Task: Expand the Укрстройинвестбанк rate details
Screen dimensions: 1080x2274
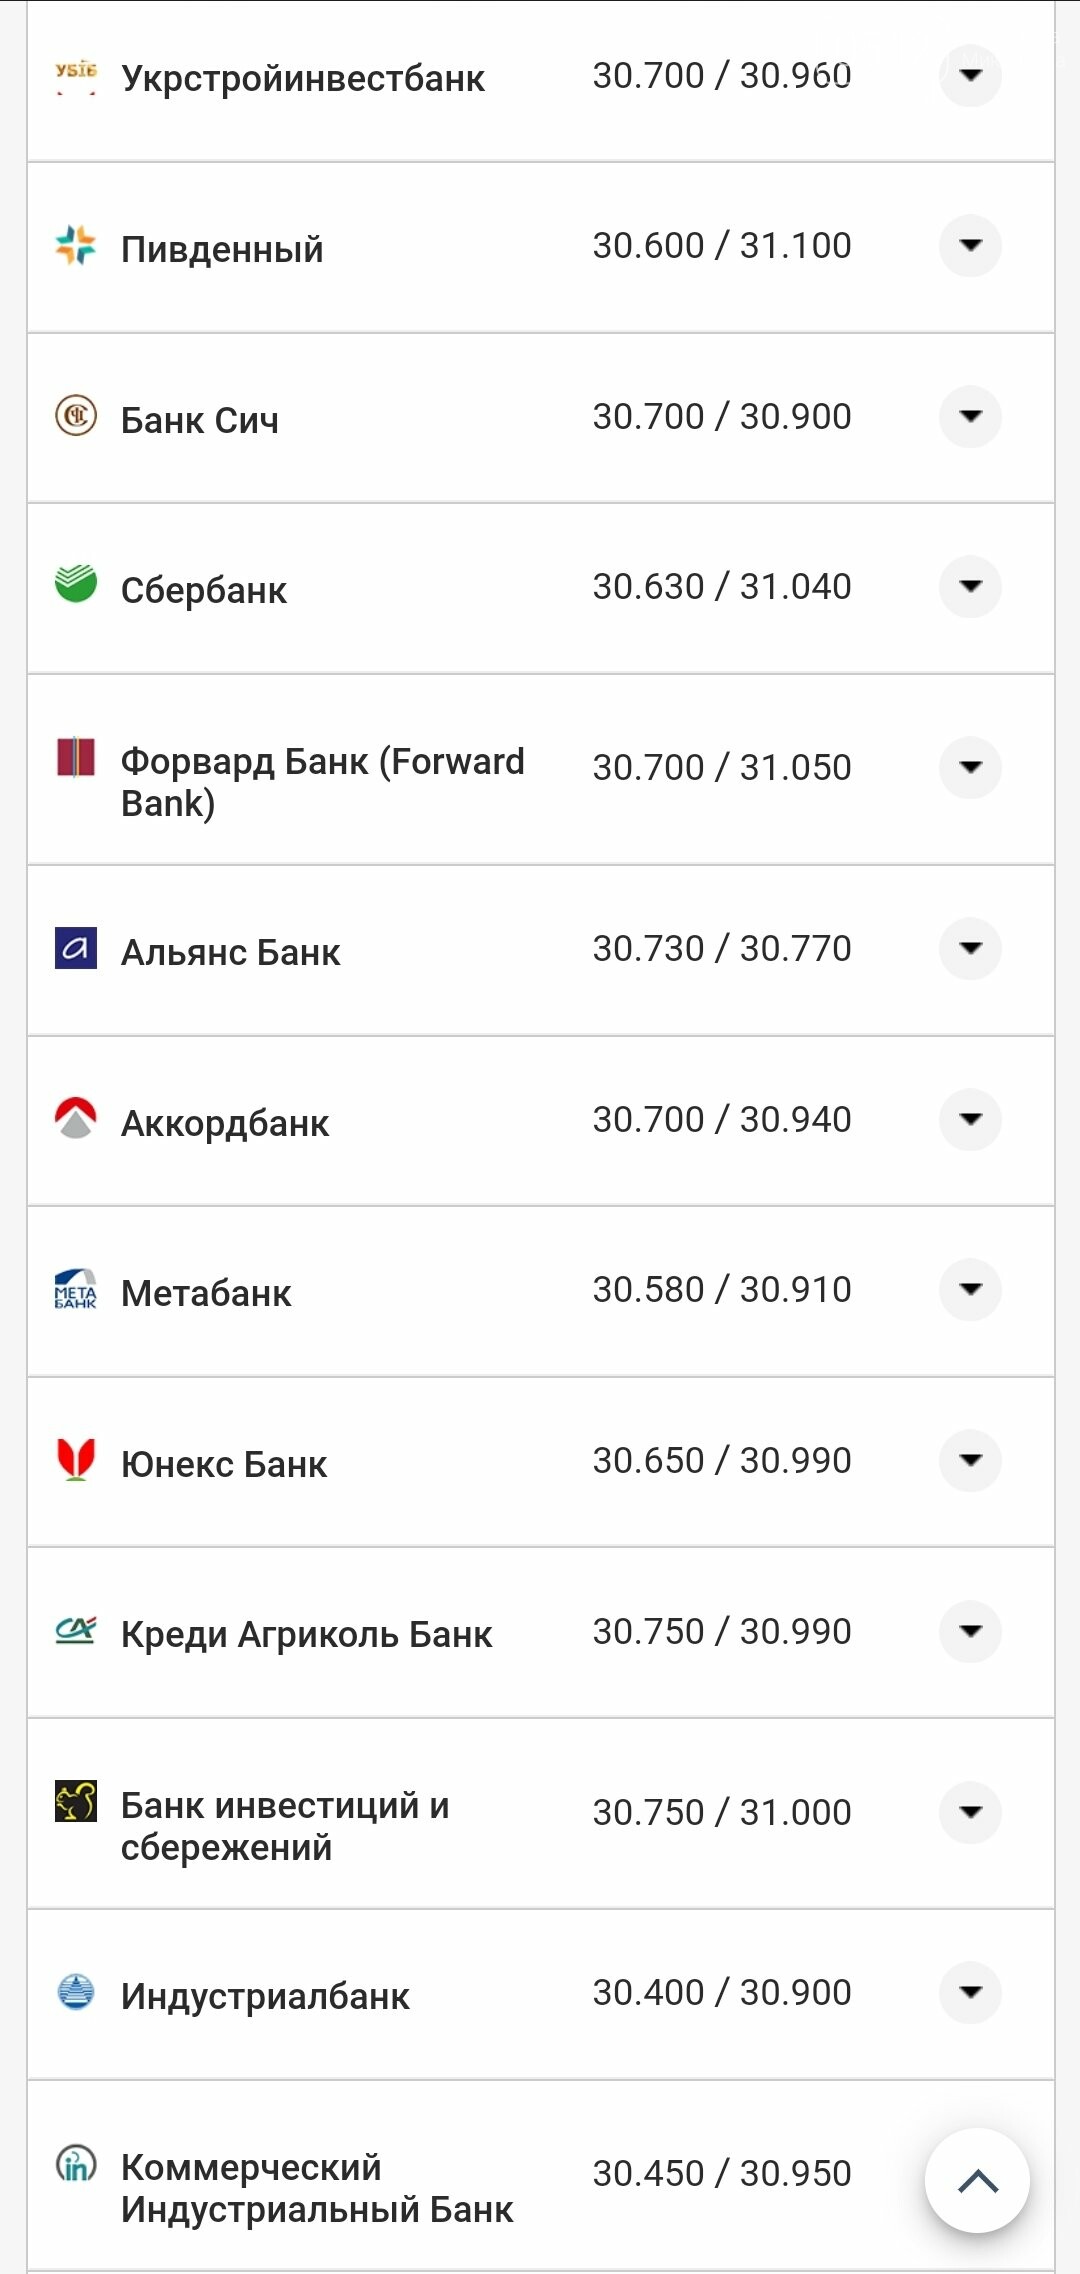Action: (x=970, y=75)
